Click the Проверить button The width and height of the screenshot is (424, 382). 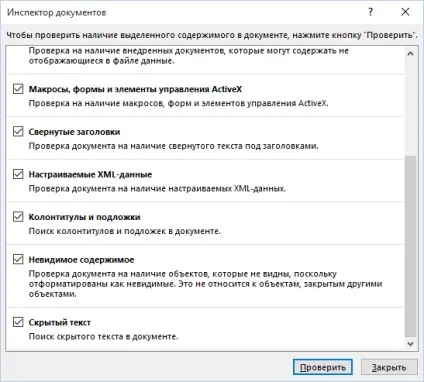point(323,367)
